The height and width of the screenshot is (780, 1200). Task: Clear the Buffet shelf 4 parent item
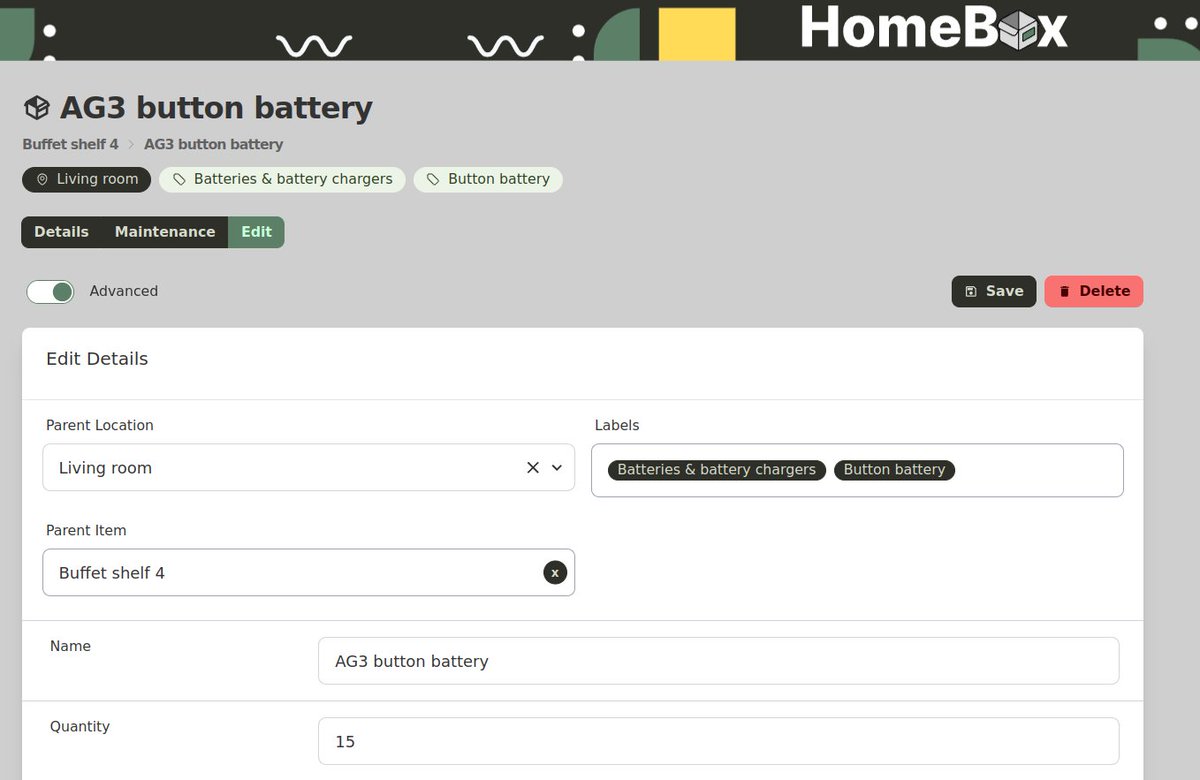tap(555, 572)
